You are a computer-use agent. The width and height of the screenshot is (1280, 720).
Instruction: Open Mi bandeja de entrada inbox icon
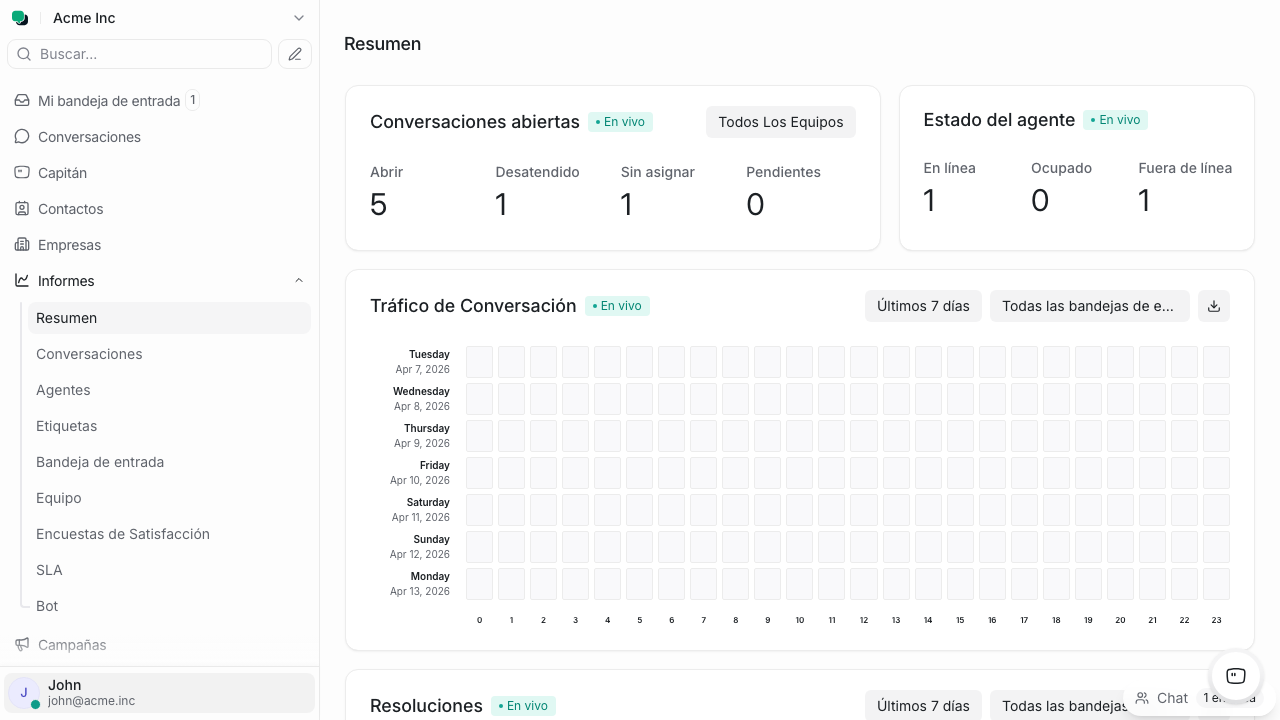coord(22,101)
